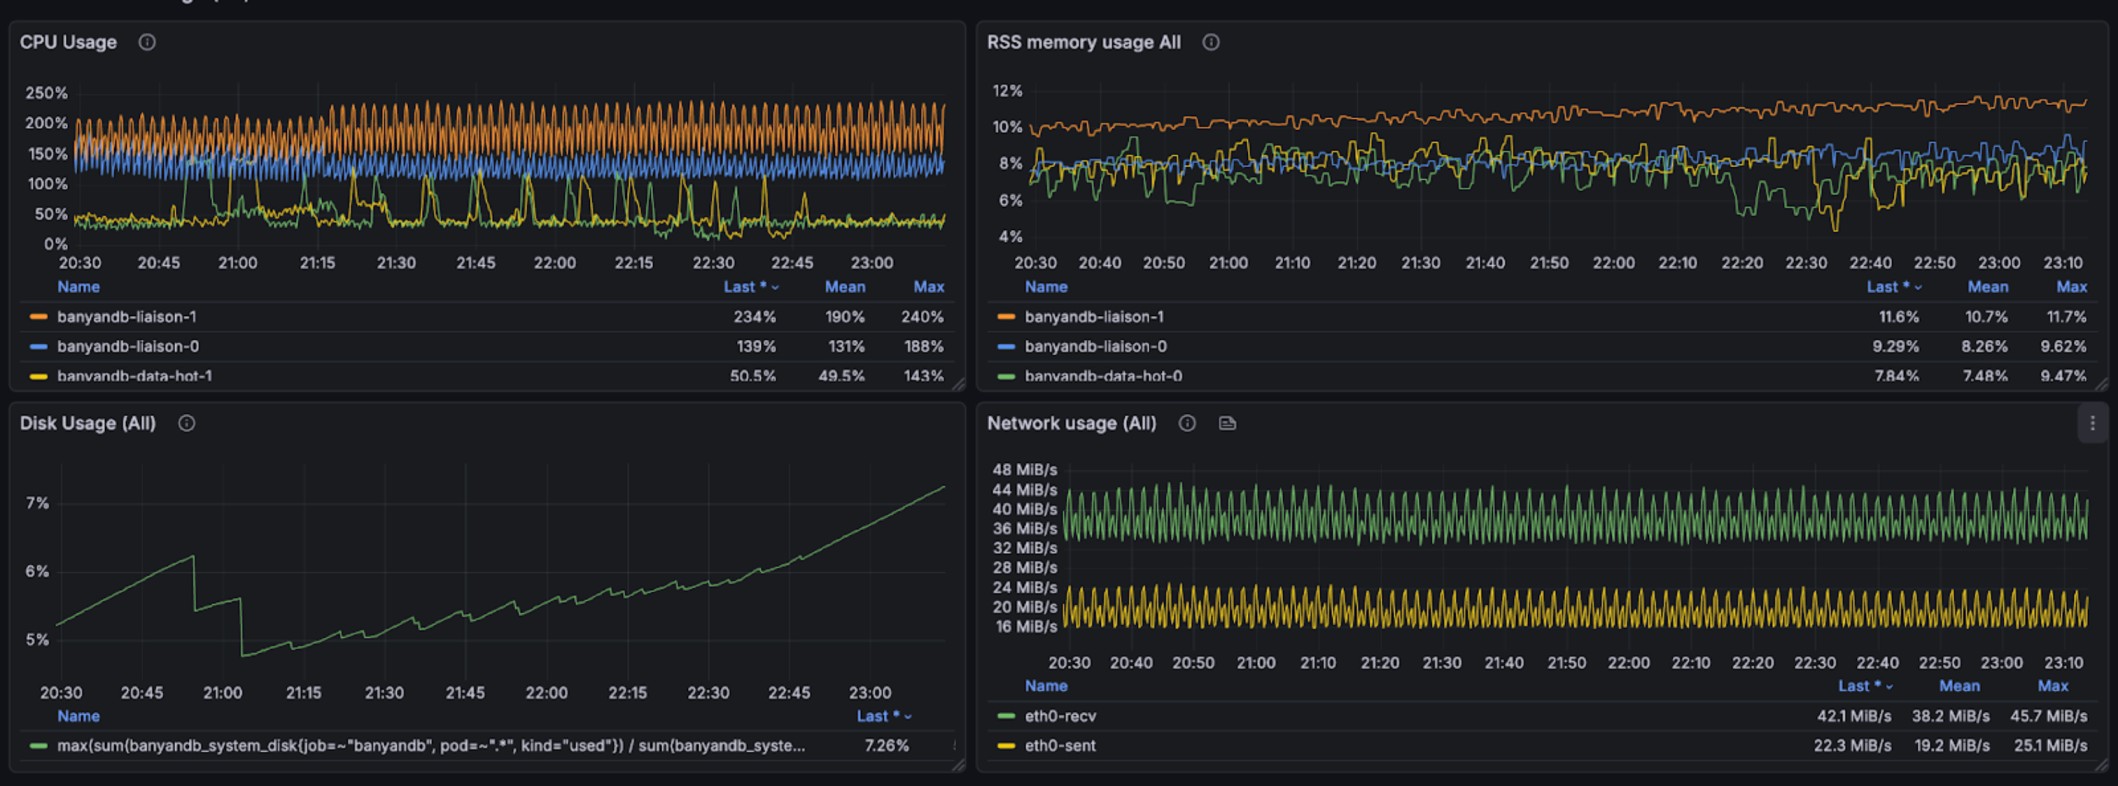Click the resize handle of CPU Usage panel
This screenshot has height=786, width=2118.
coord(958,384)
